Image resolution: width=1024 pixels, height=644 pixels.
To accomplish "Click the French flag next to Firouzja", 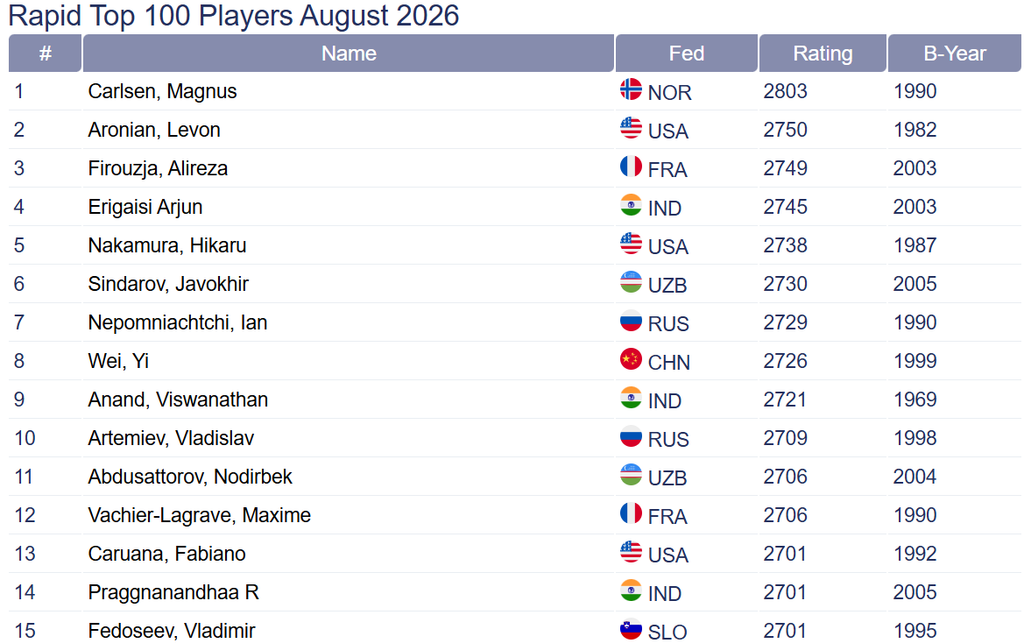I will [631, 167].
